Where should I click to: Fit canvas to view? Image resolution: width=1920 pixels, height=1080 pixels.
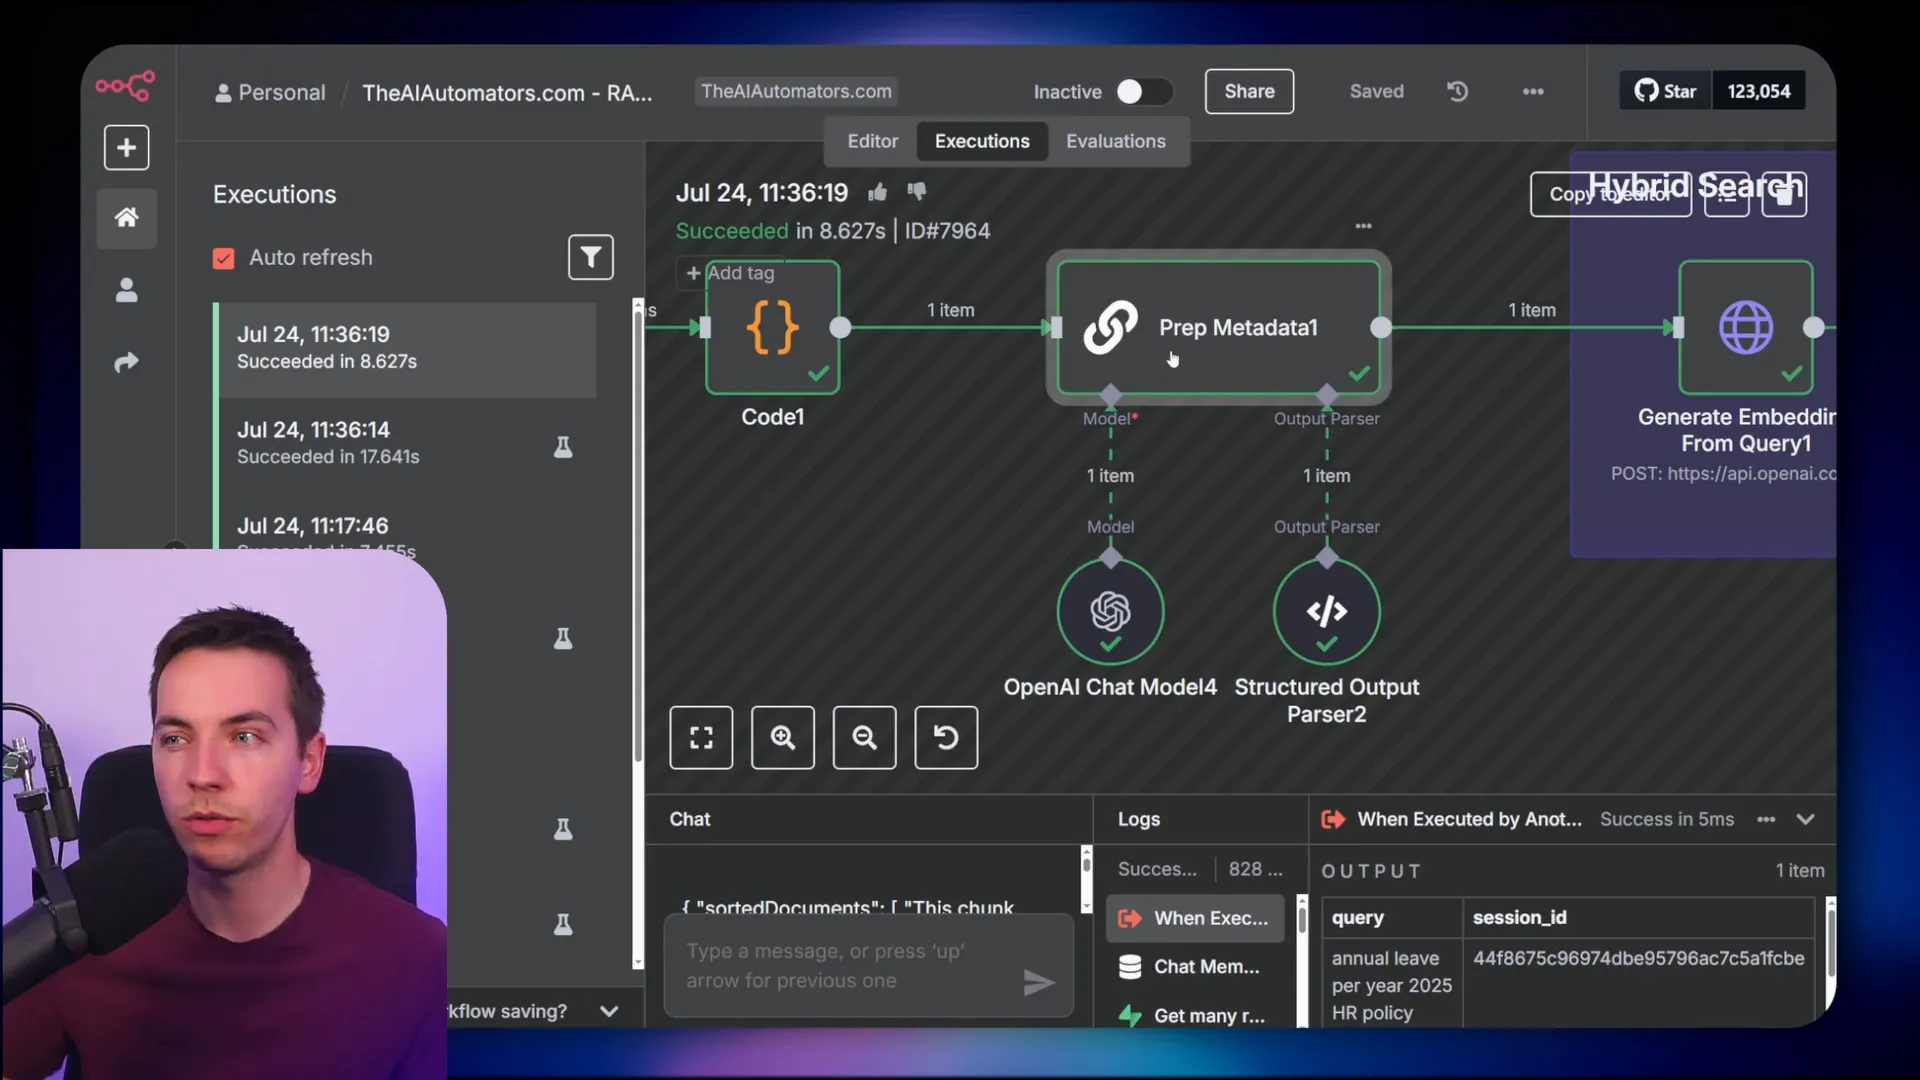click(x=701, y=738)
